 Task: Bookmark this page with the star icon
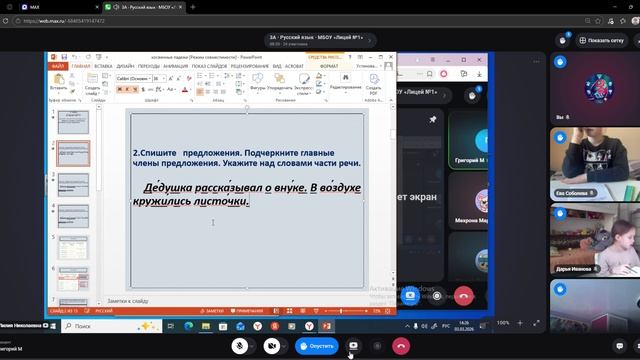[598, 21]
